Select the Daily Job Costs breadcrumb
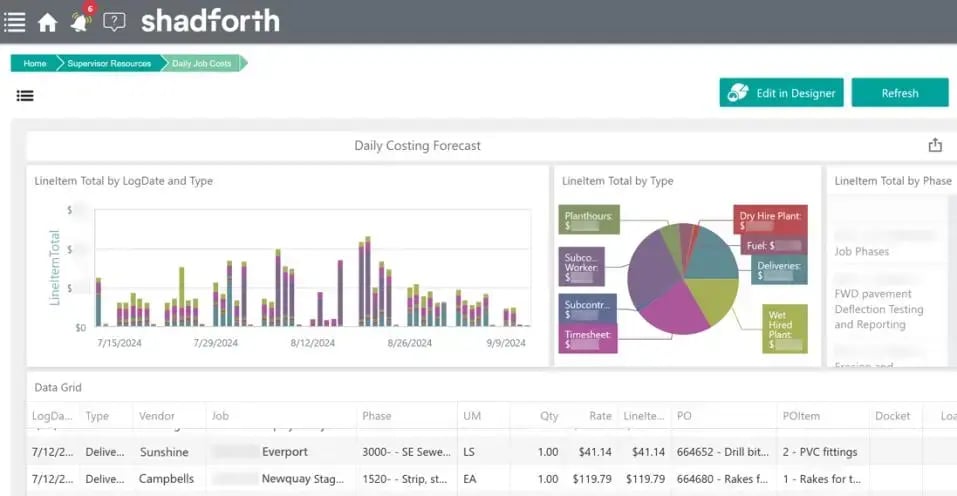 click(x=201, y=63)
